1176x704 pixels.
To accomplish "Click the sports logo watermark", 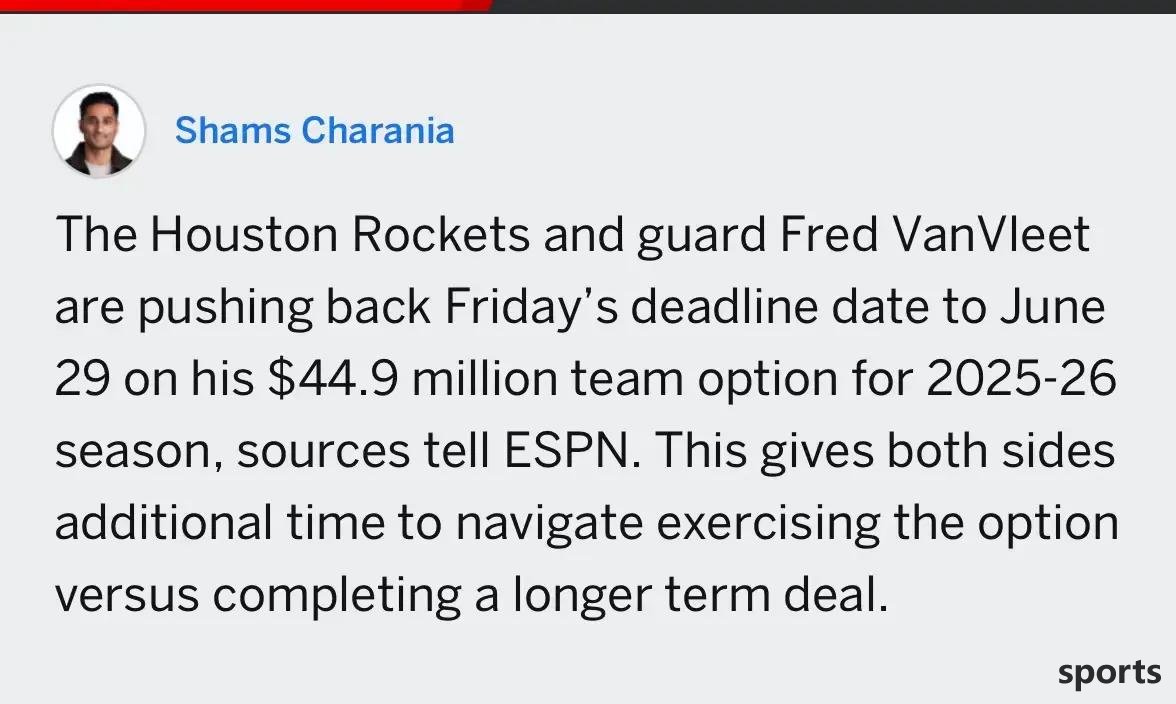I will point(1109,673).
